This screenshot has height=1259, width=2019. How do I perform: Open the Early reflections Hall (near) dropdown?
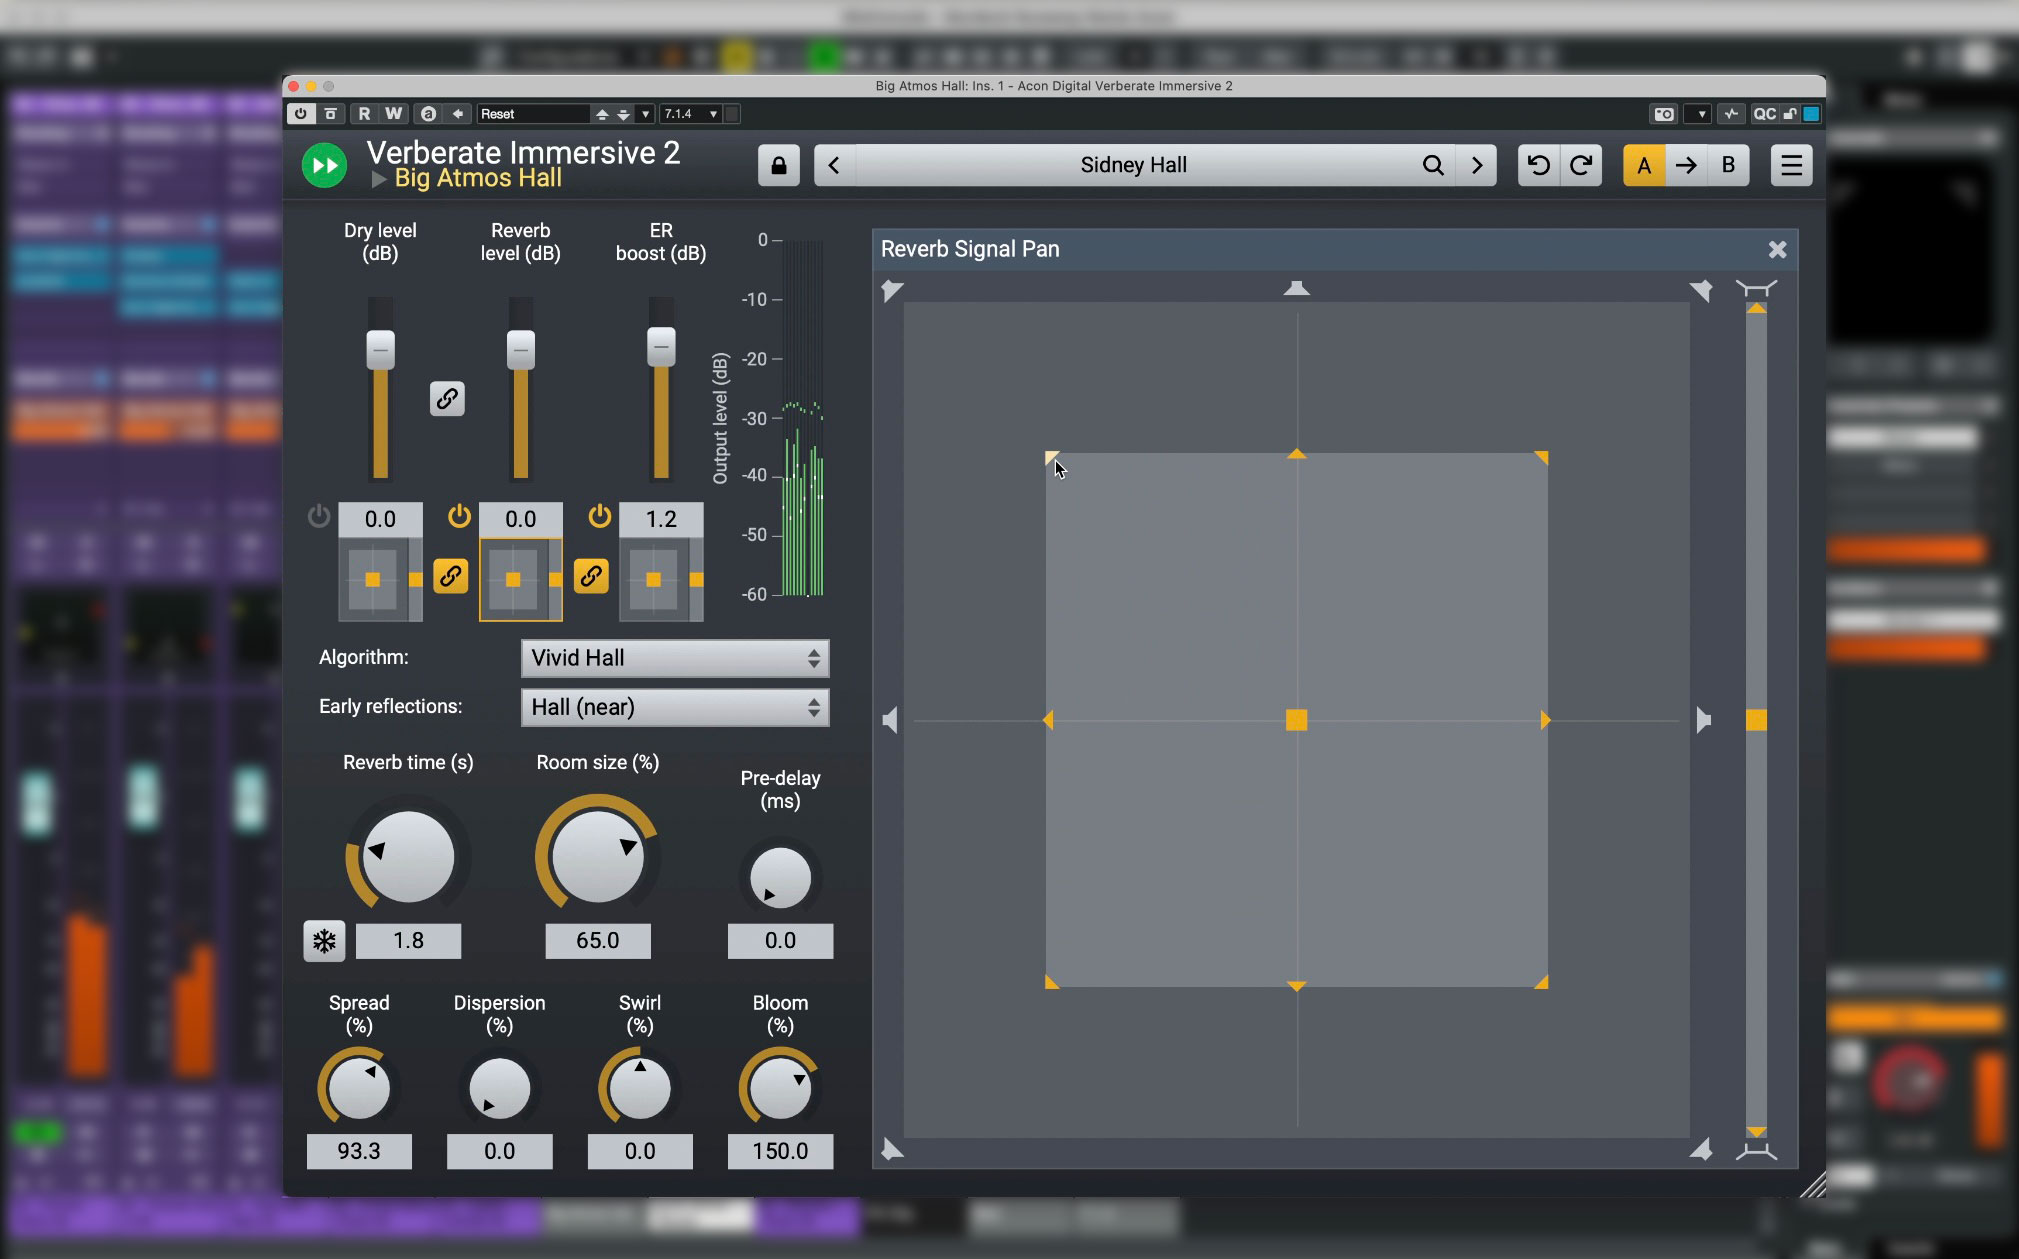pyautogui.click(x=673, y=707)
